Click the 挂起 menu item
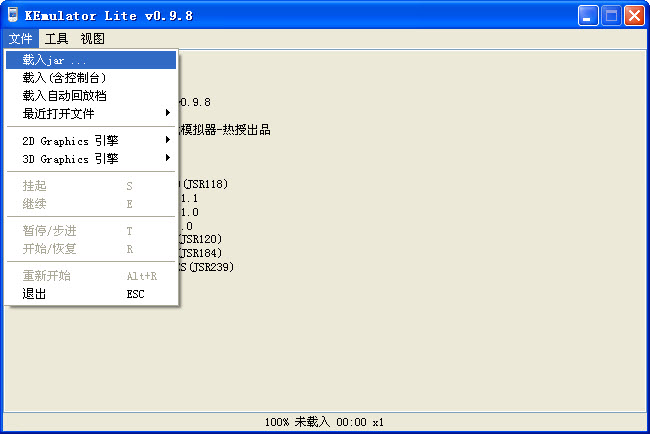Screen dimensions: 650x434 click(x=91, y=186)
